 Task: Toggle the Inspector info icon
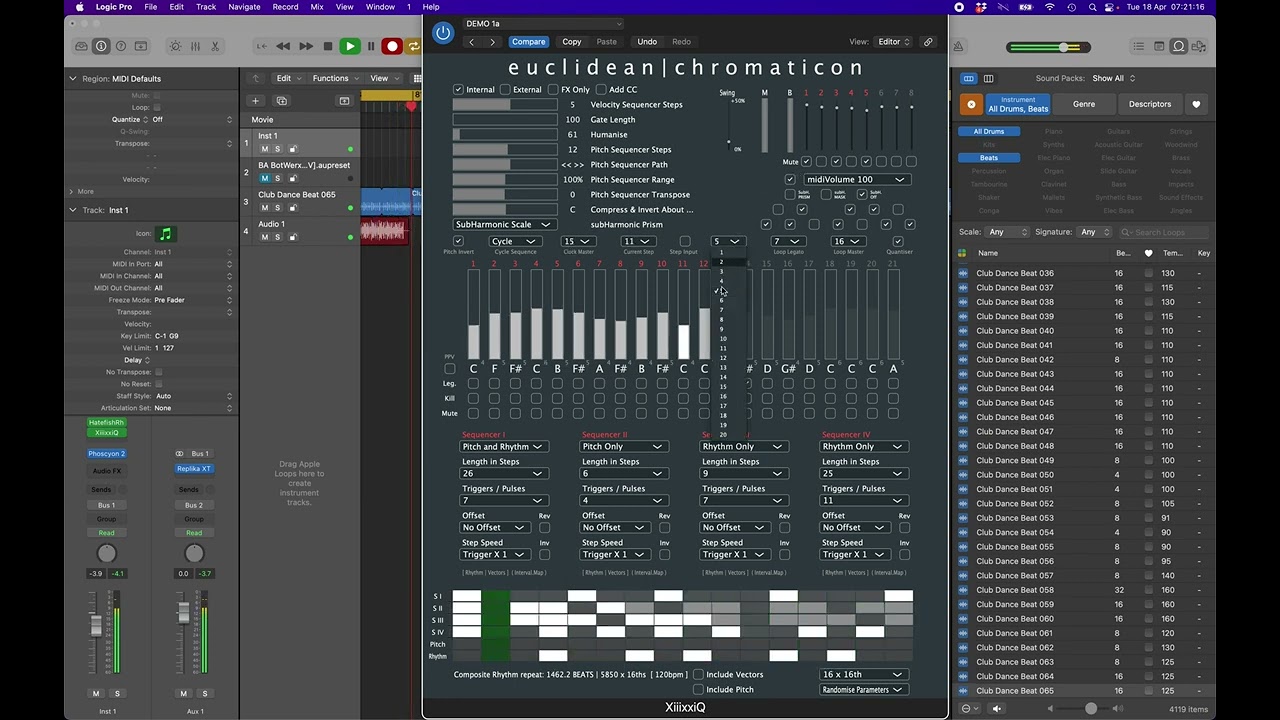coord(101,46)
